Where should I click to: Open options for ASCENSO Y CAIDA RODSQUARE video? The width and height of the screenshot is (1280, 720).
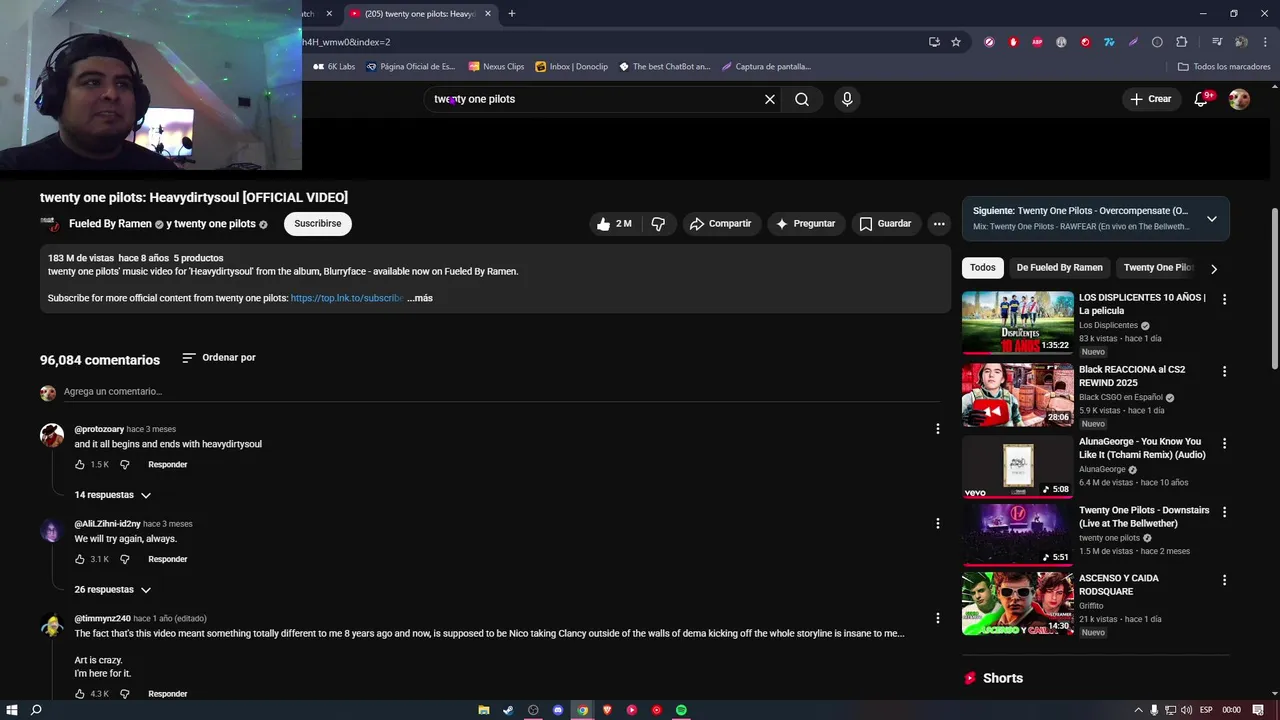tap(1224, 580)
